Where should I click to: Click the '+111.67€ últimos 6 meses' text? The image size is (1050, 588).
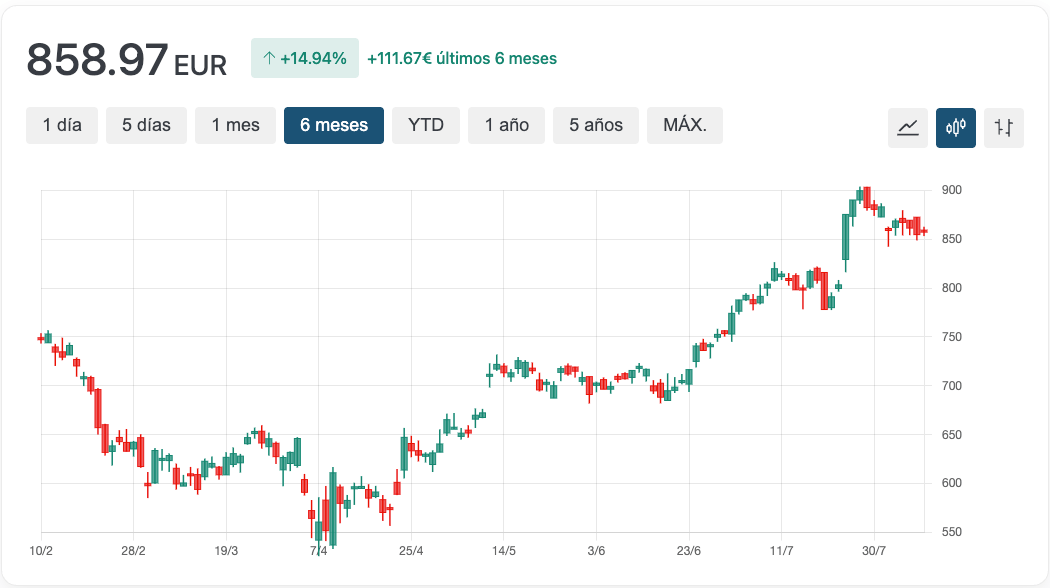coord(462,58)
